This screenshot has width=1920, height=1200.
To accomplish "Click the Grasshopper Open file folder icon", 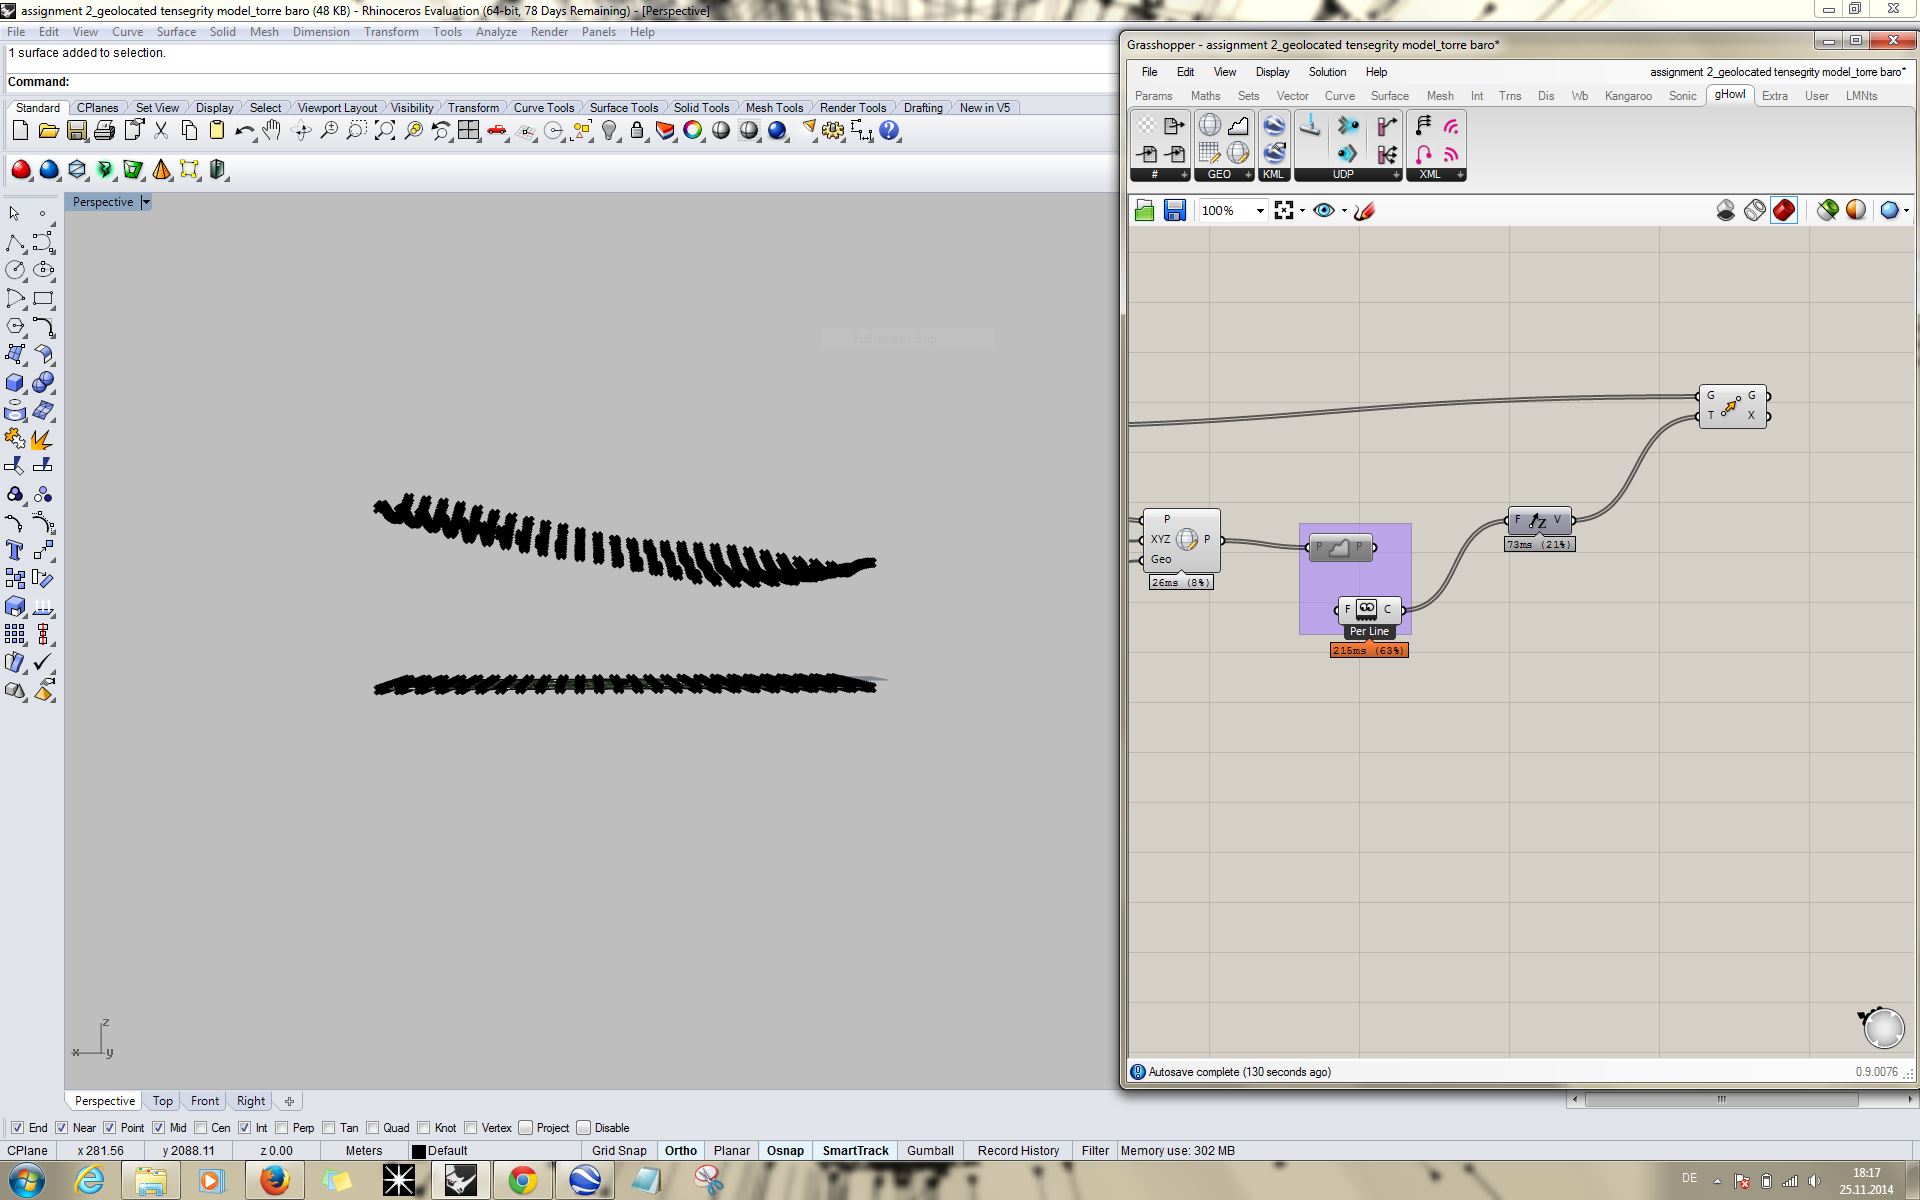I will 1145,210.
